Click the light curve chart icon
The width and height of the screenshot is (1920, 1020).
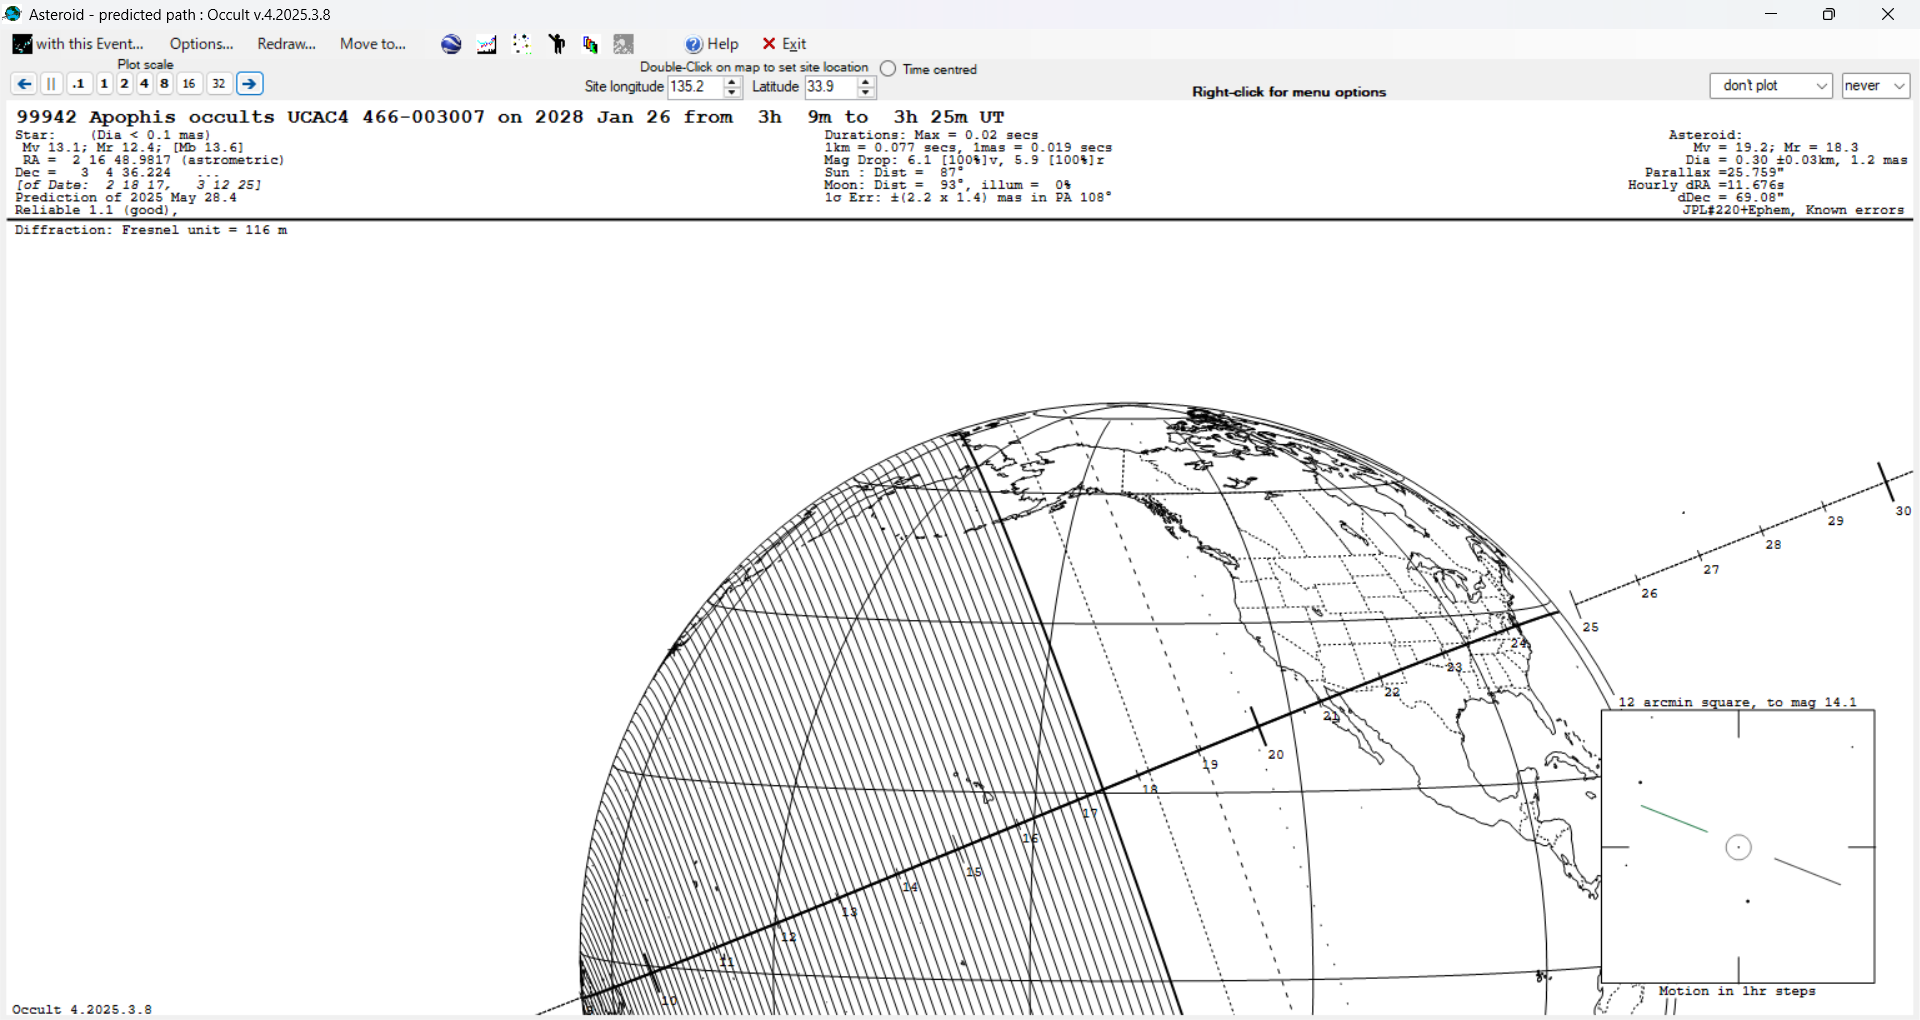(487, 44)
